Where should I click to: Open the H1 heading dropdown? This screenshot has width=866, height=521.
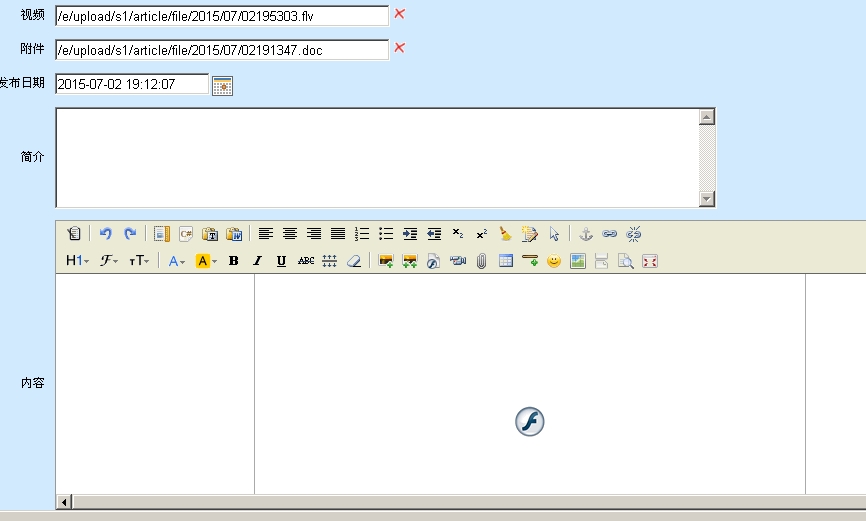tap(77, 261)
